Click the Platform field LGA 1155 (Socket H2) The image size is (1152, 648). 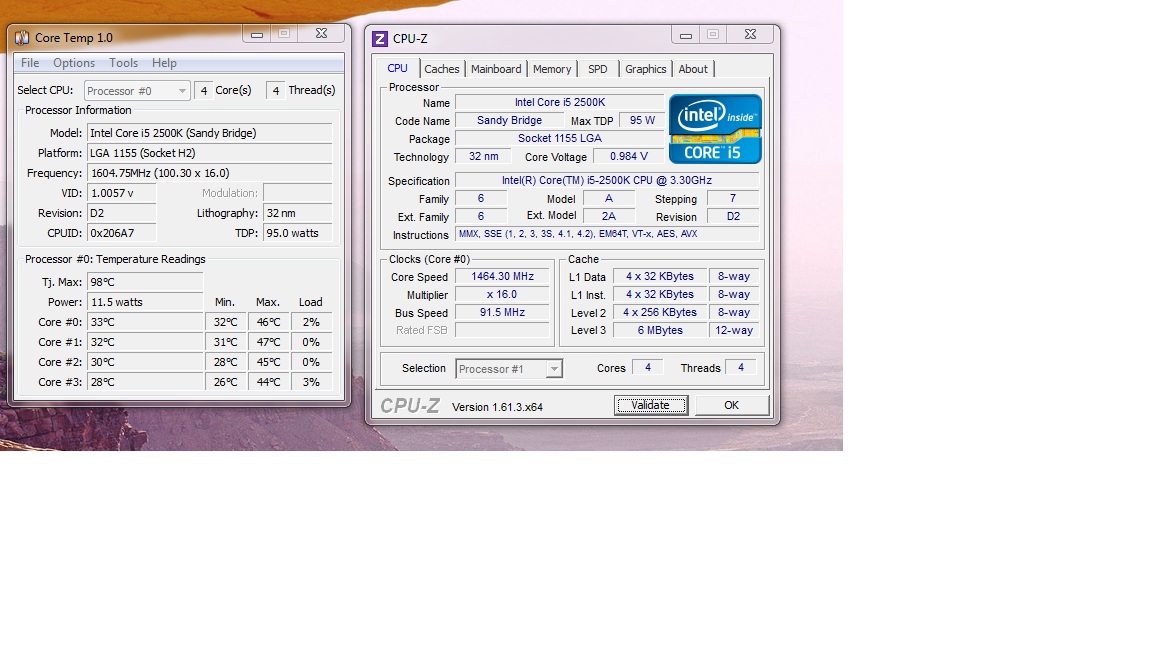pos(209,153)
